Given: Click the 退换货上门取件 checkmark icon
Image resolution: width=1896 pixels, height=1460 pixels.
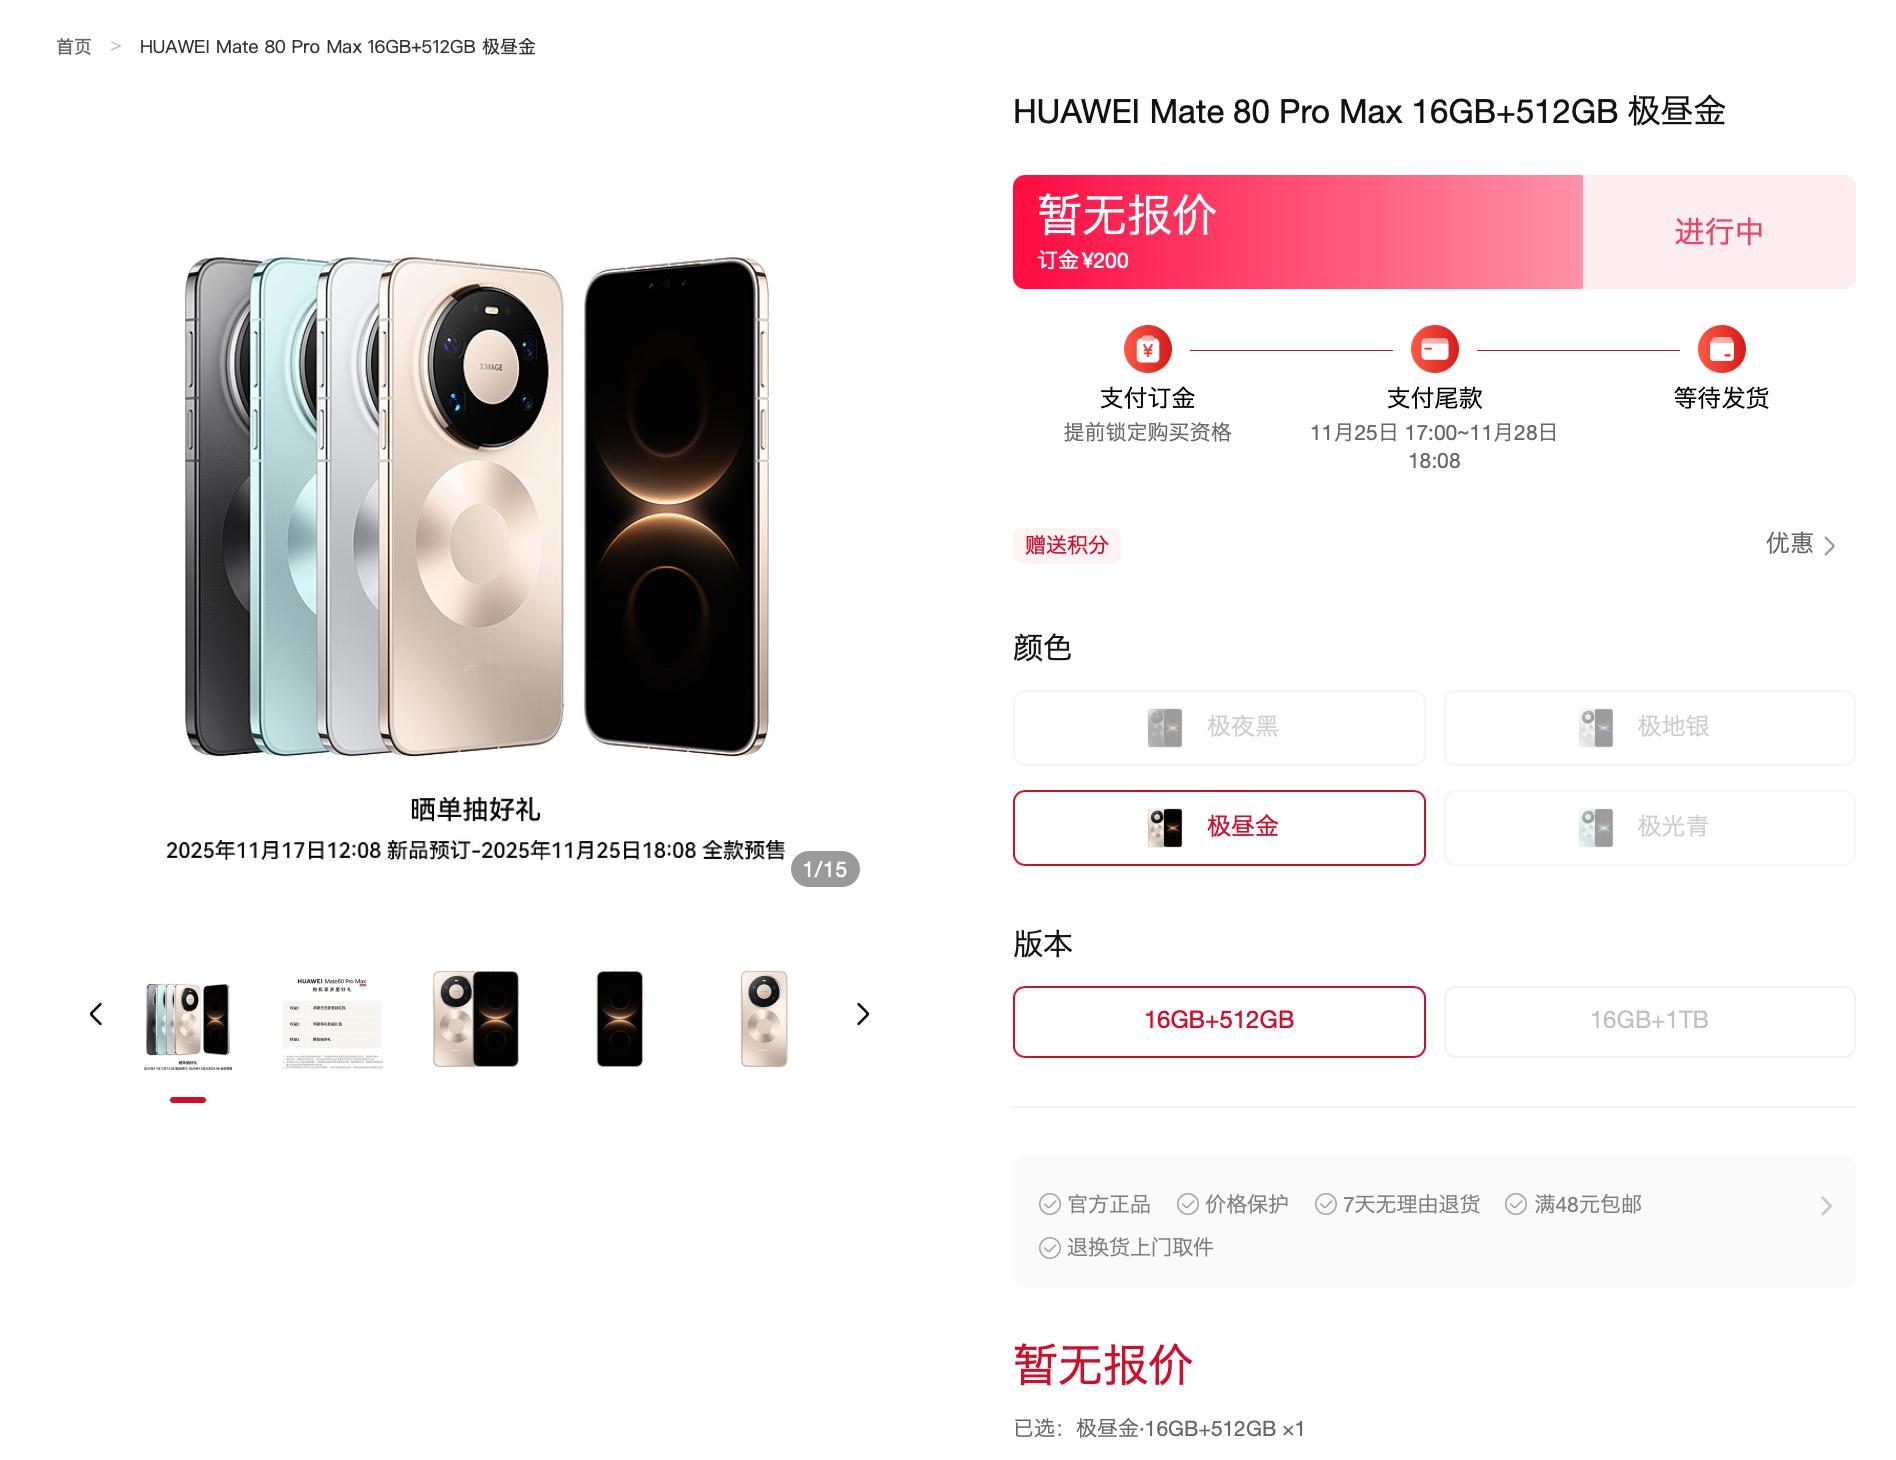Looking at the screenshot, I should click(x=1049, y=1247).
